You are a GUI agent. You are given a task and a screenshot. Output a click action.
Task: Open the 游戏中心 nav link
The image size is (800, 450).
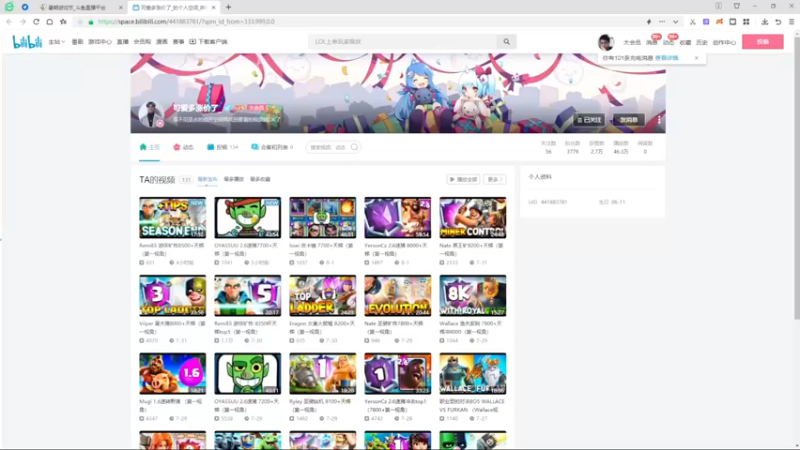[x=99, y=42]
